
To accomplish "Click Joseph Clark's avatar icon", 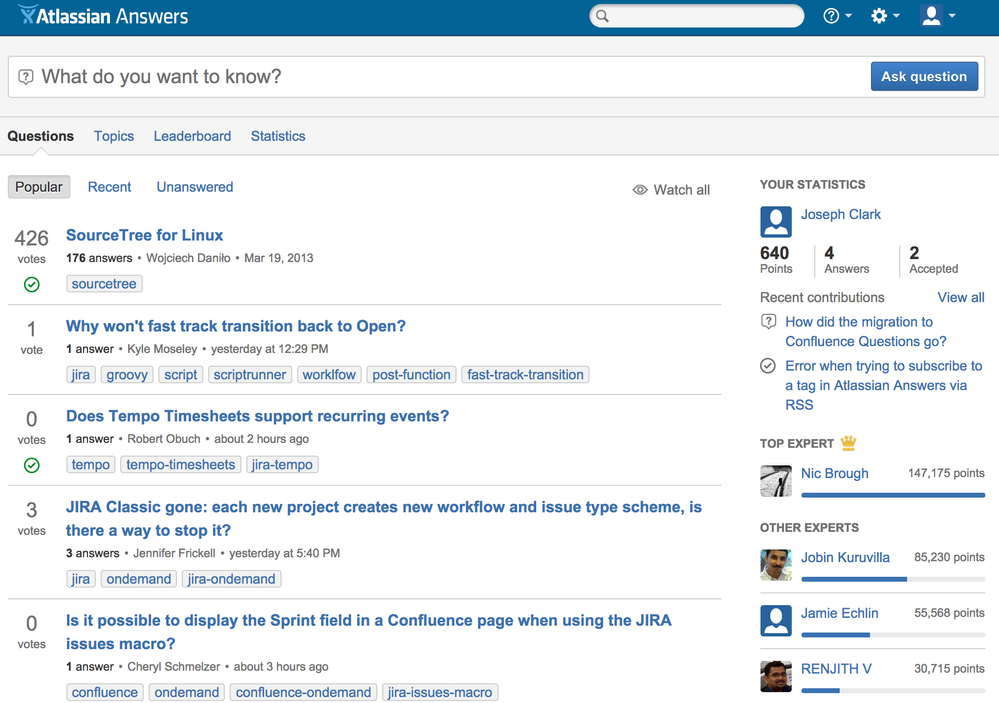I will point(776,222).
